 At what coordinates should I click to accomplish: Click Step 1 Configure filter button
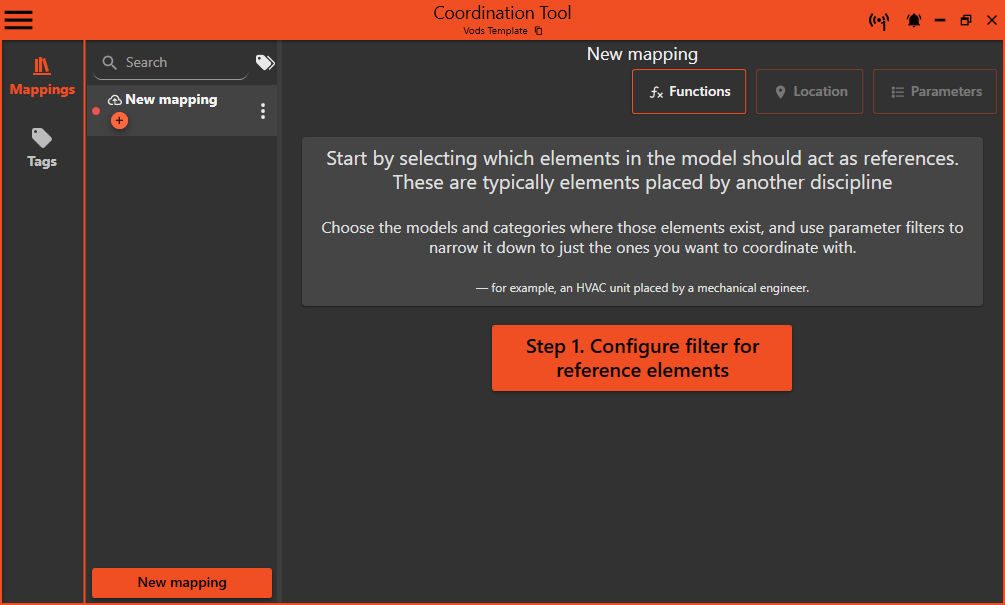click(x=642, y=358)
